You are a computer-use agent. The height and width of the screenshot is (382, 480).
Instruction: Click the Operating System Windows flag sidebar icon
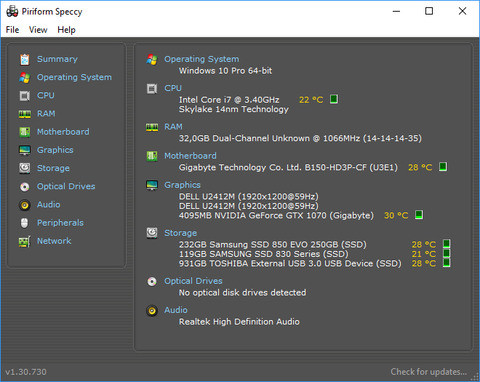click(x=25, y=77)
